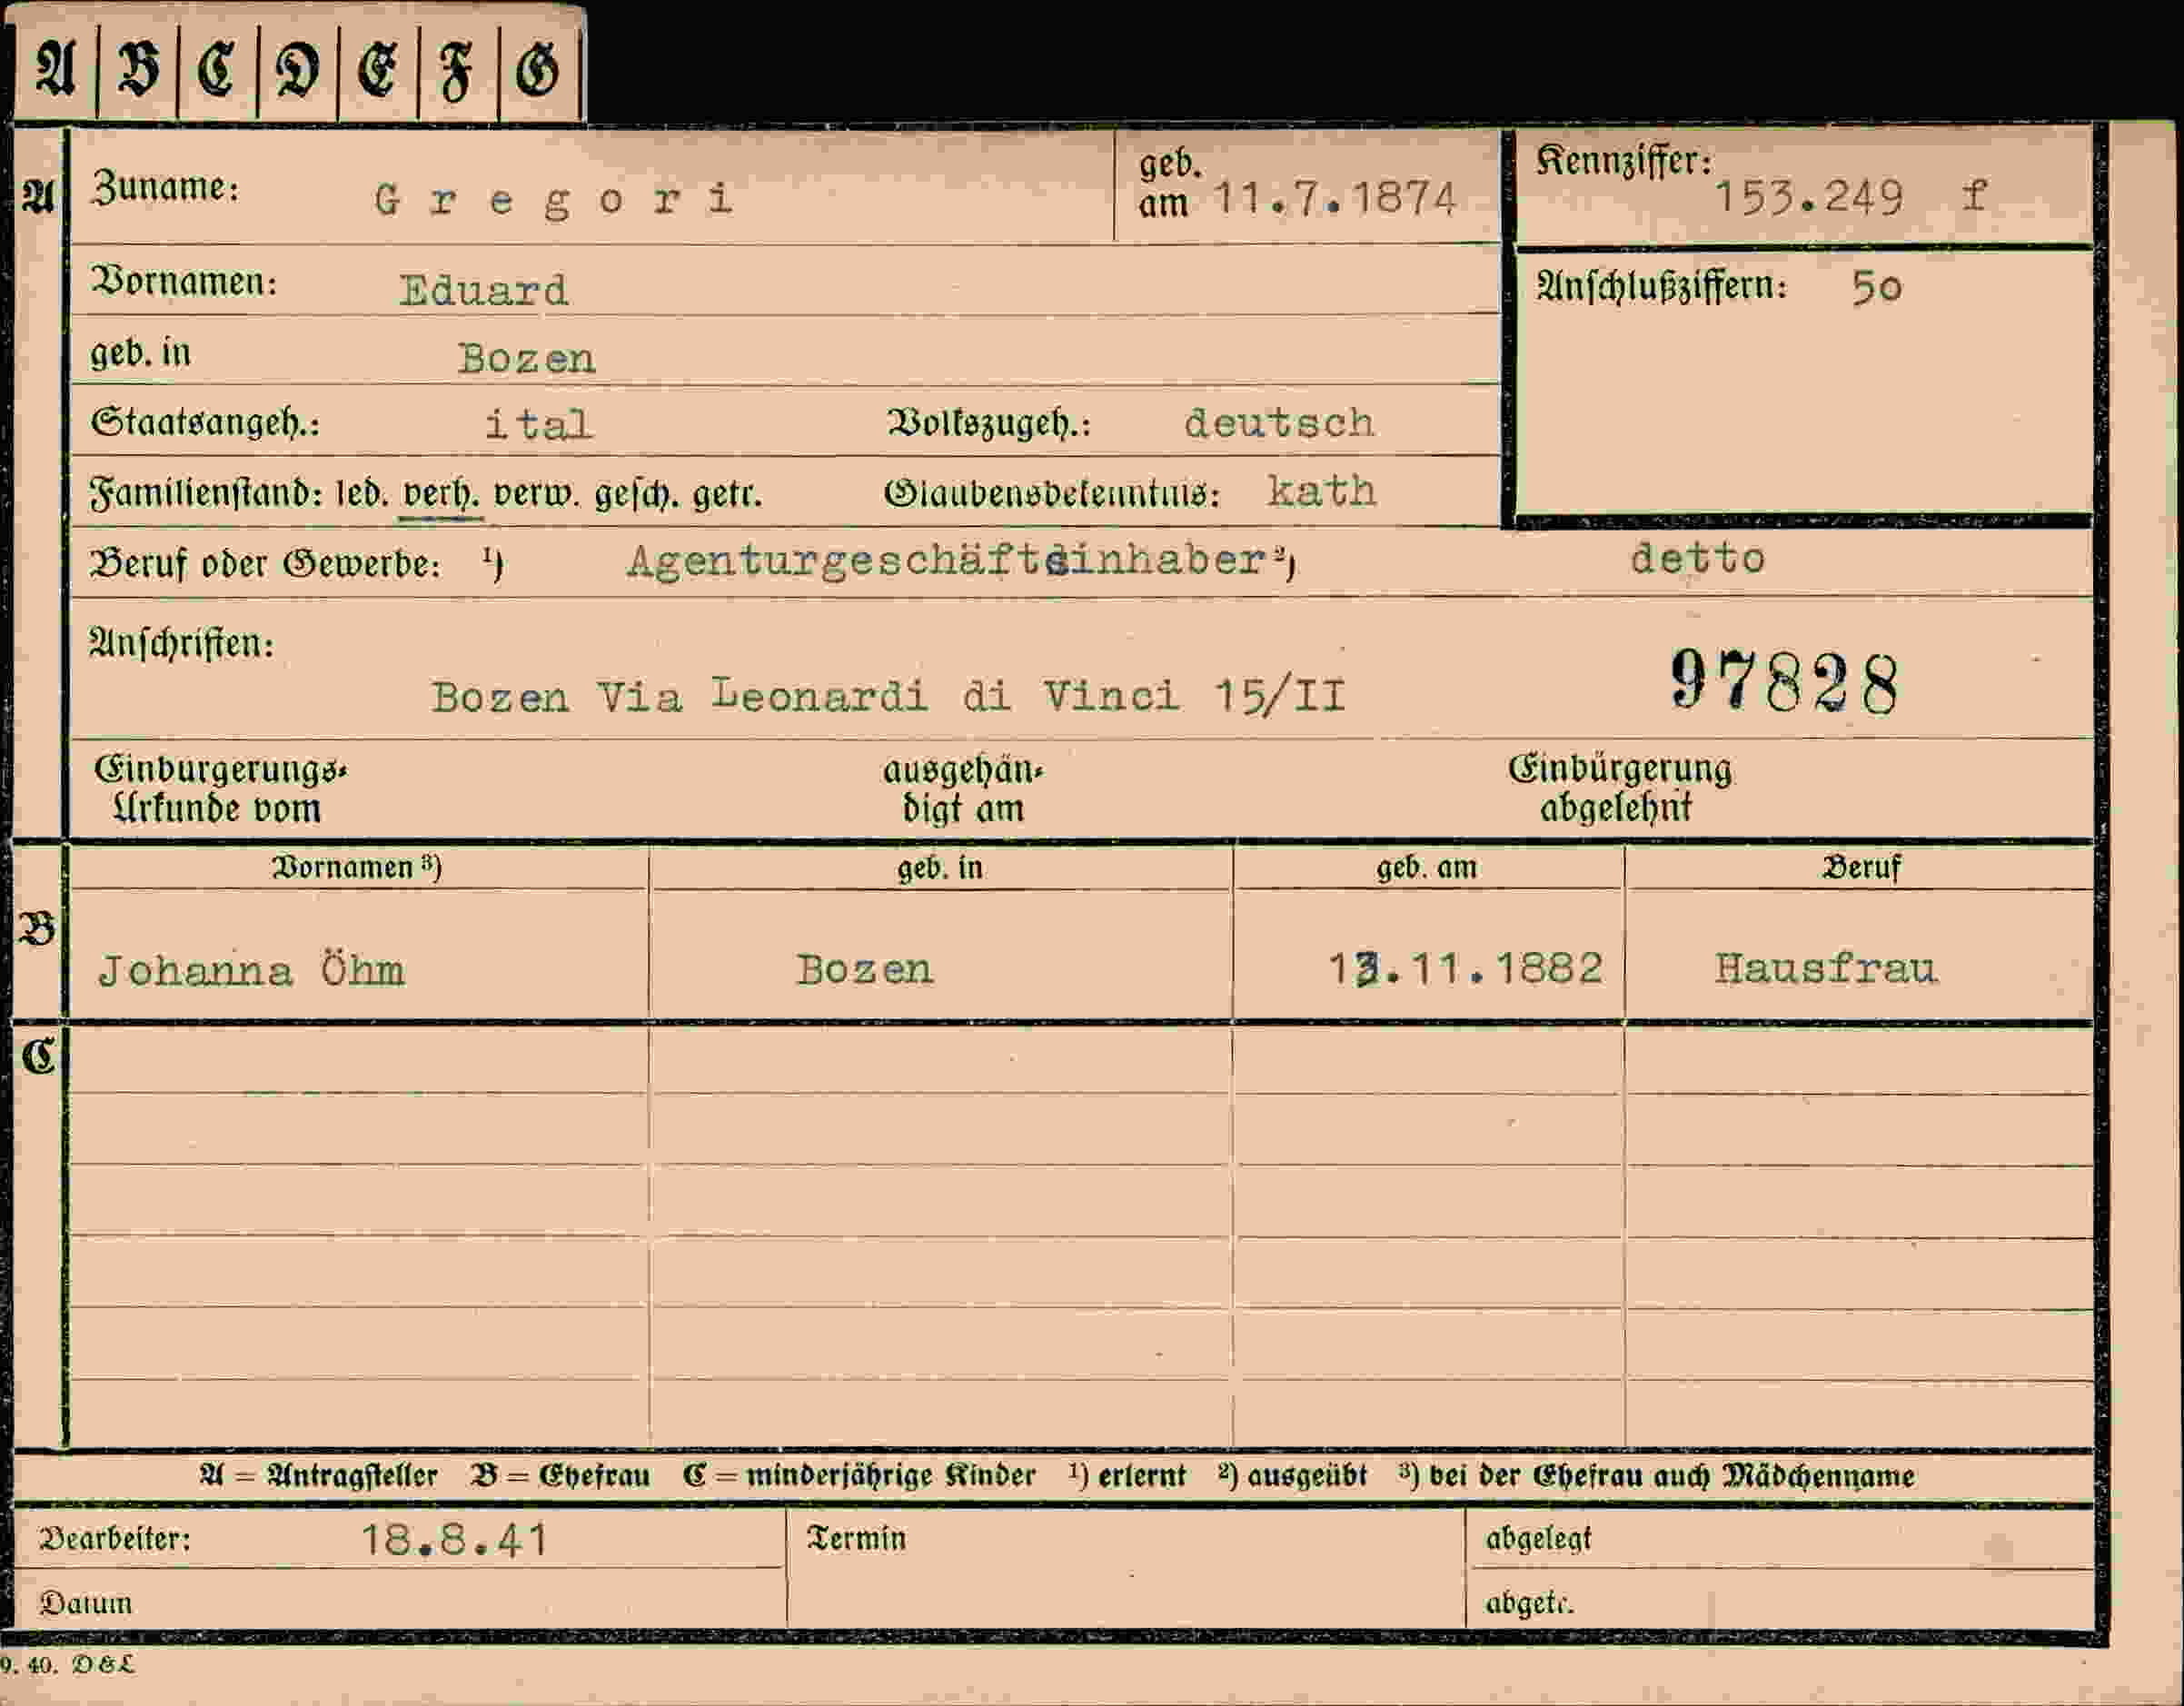Click the surname "G r e g o r i"
Image resolution: width=2184 pixels, height=1706 pixels.
pos(554,200)
